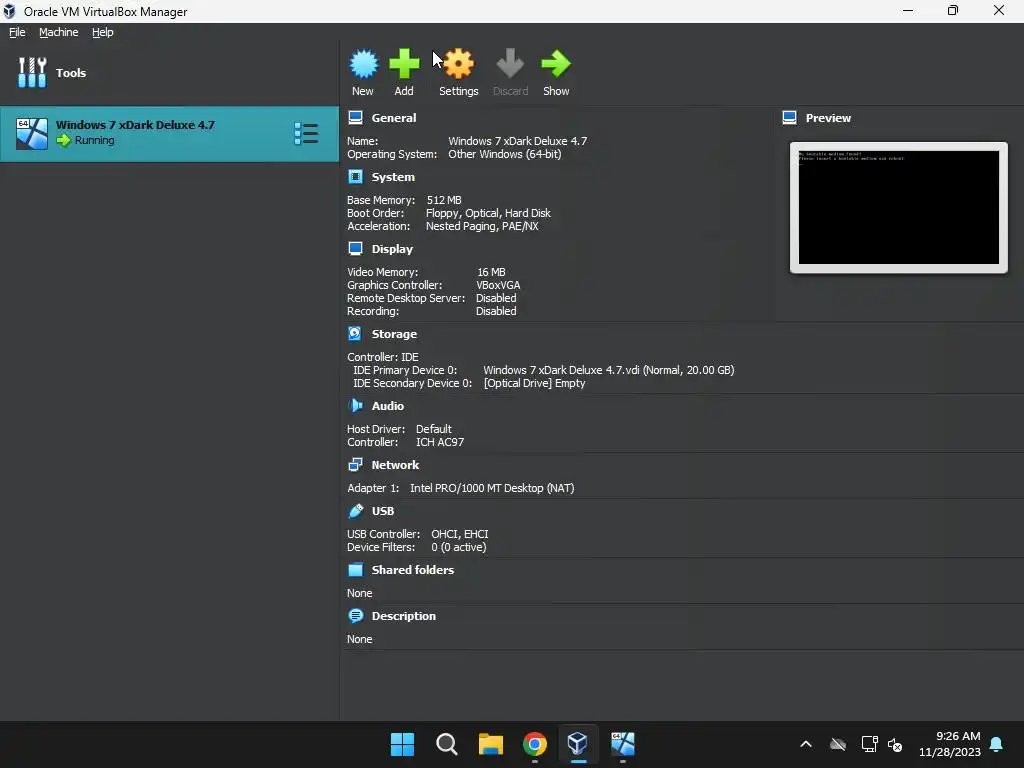
Task: Click 'Other Windows (64-bit)' operating system value
Action: pos(505,154)
